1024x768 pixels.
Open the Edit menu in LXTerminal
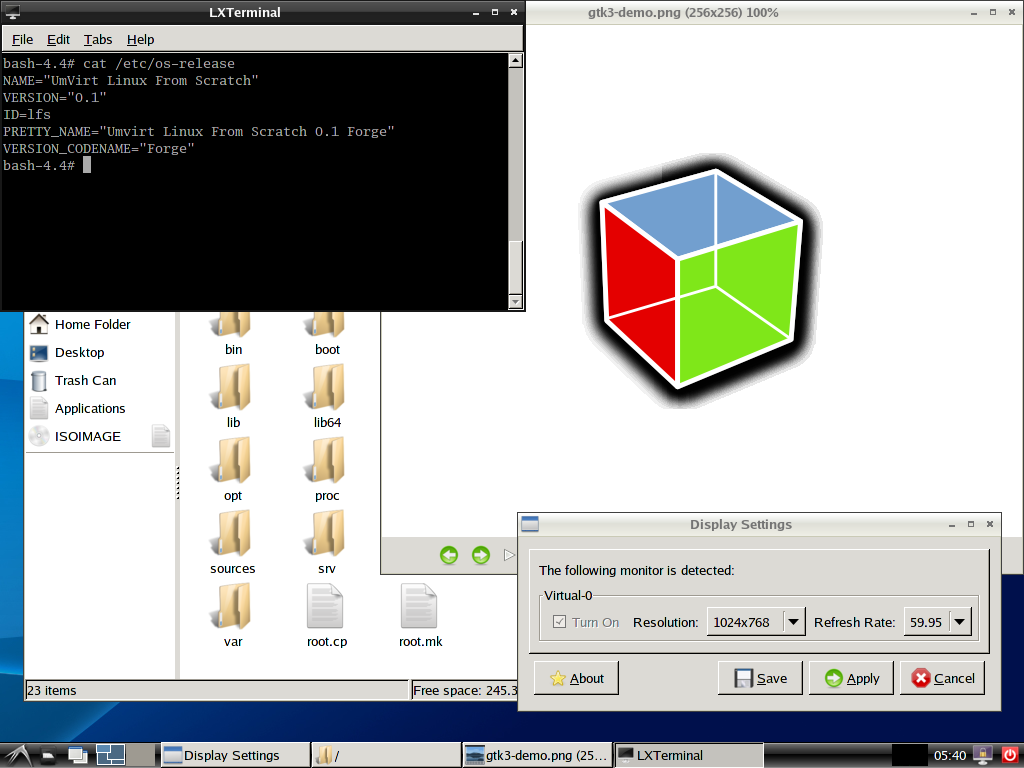click(x=58, y=39)
